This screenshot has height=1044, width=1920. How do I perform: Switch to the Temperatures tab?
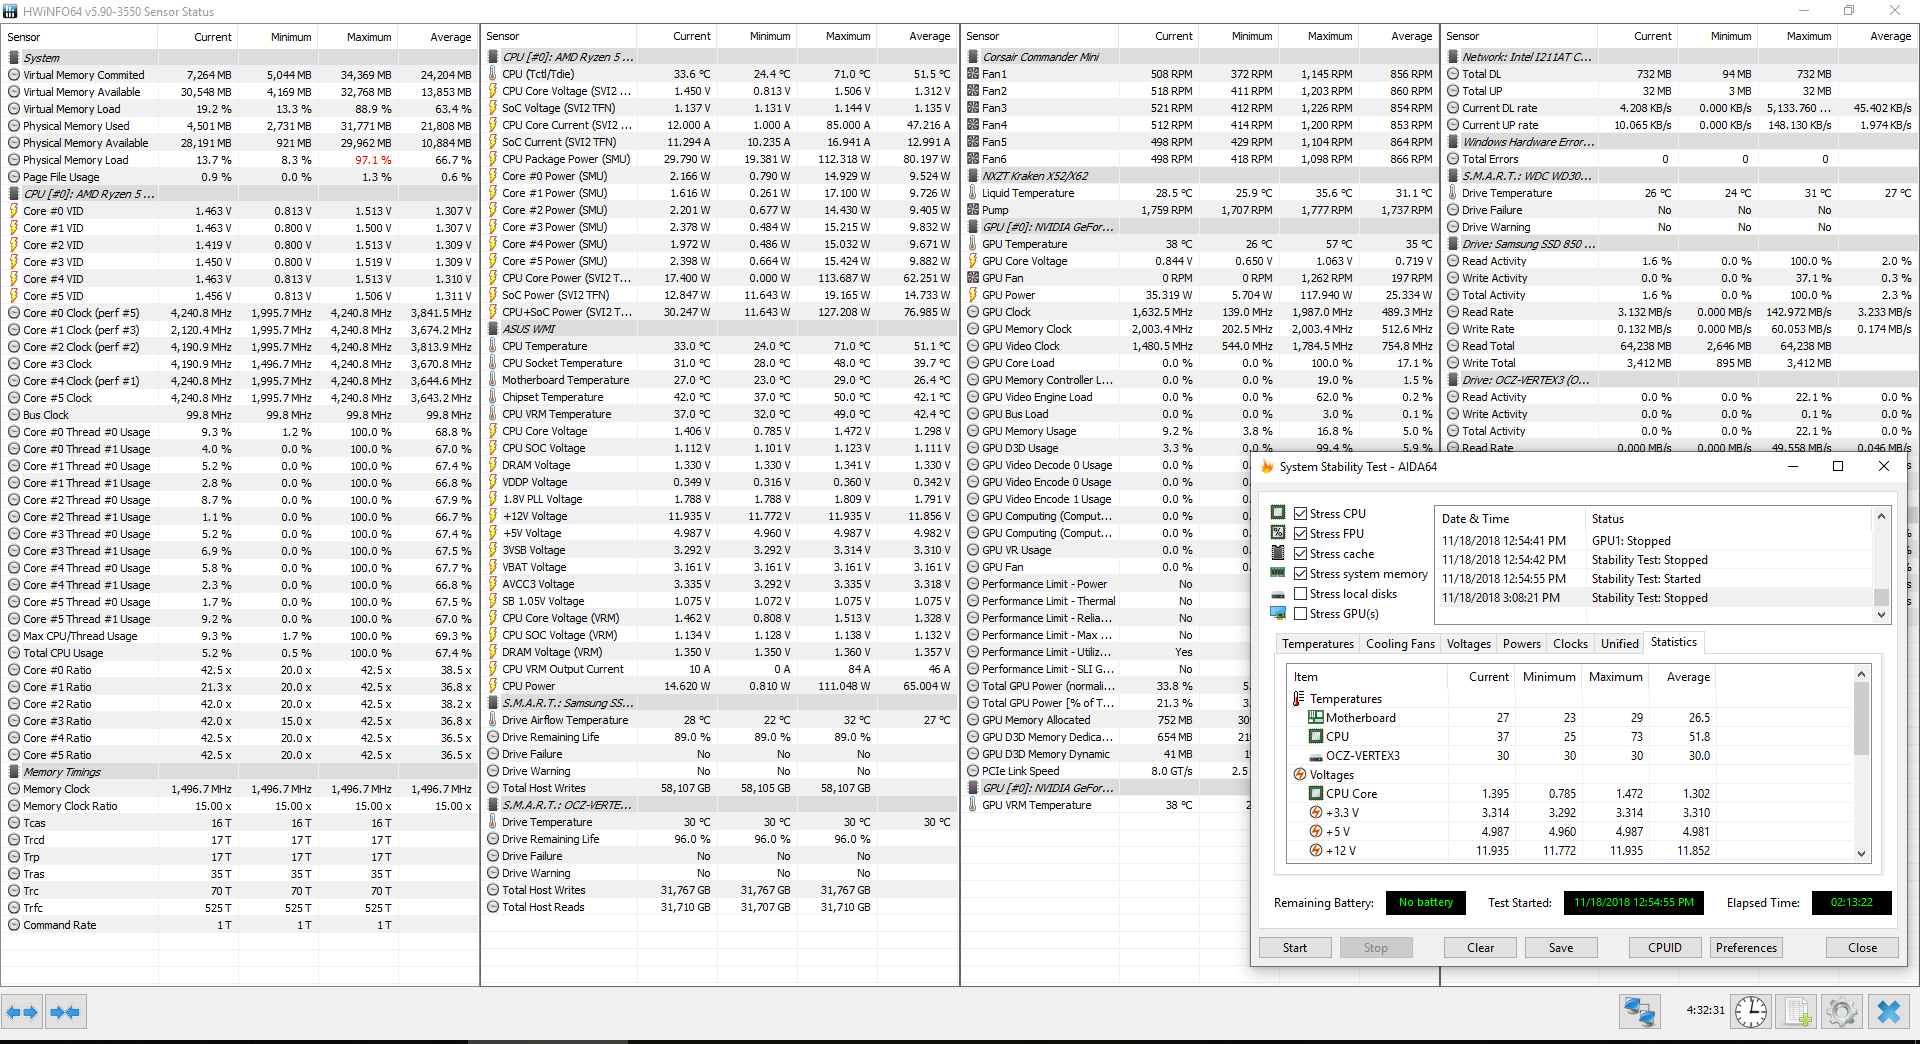coord(1317,644)
